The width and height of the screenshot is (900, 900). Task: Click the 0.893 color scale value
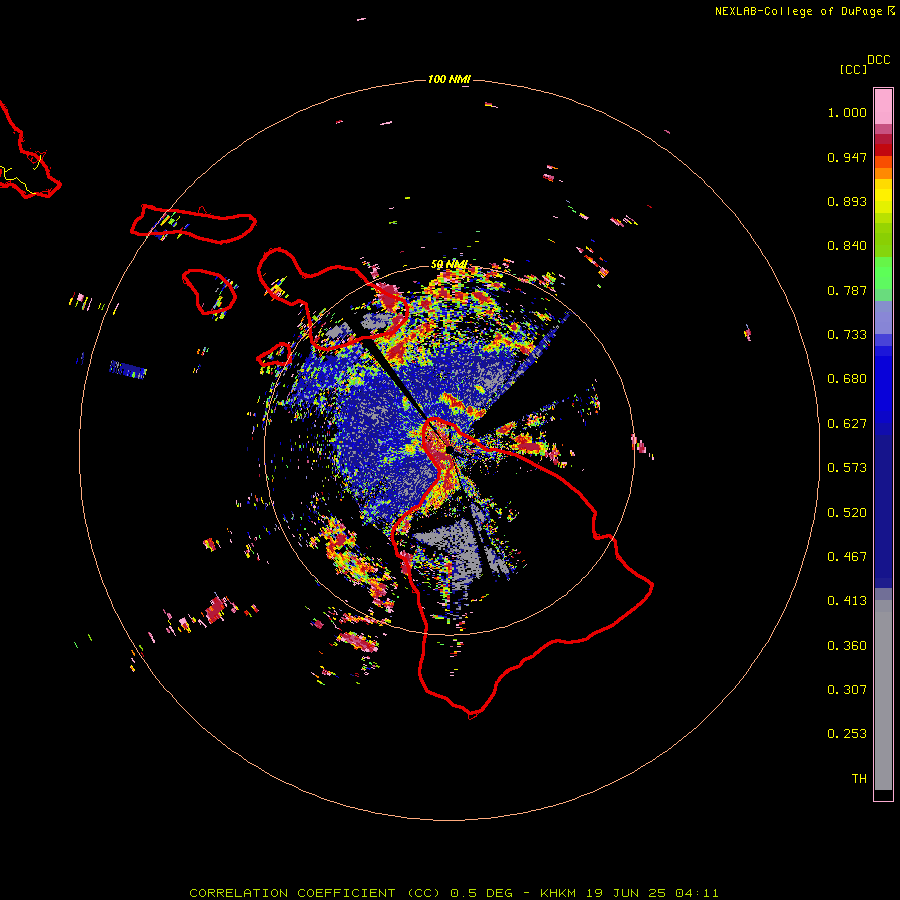(x=847, y=201)
